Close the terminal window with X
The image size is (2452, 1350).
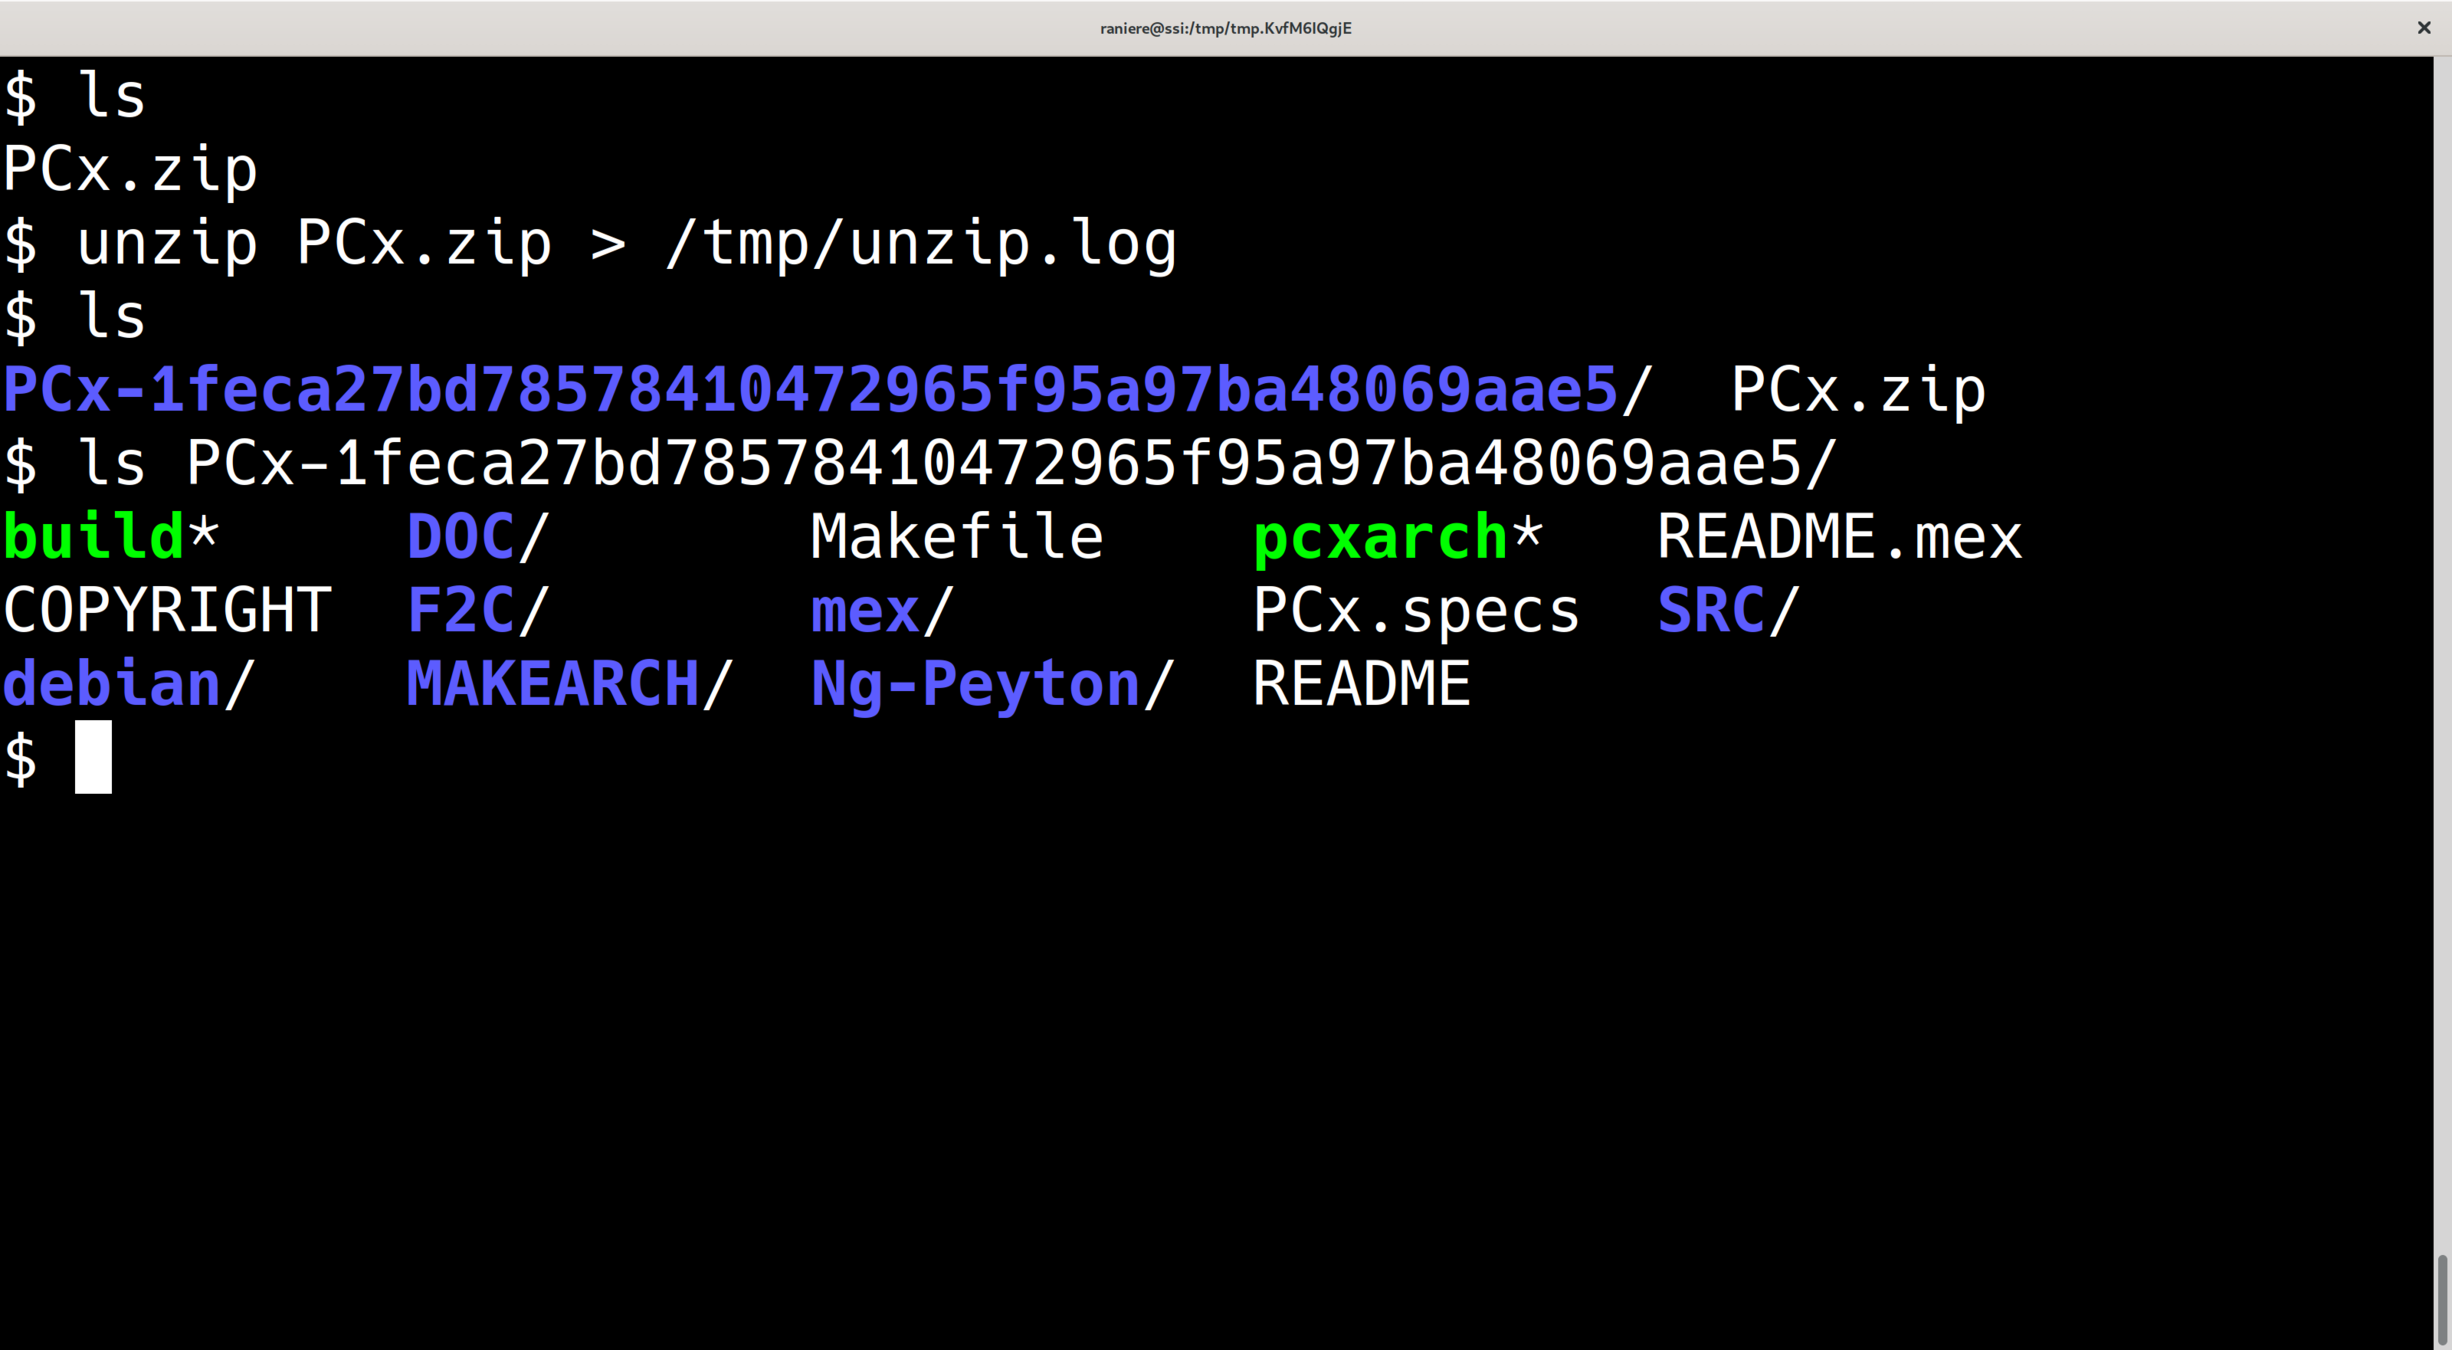pos(2423,28)
